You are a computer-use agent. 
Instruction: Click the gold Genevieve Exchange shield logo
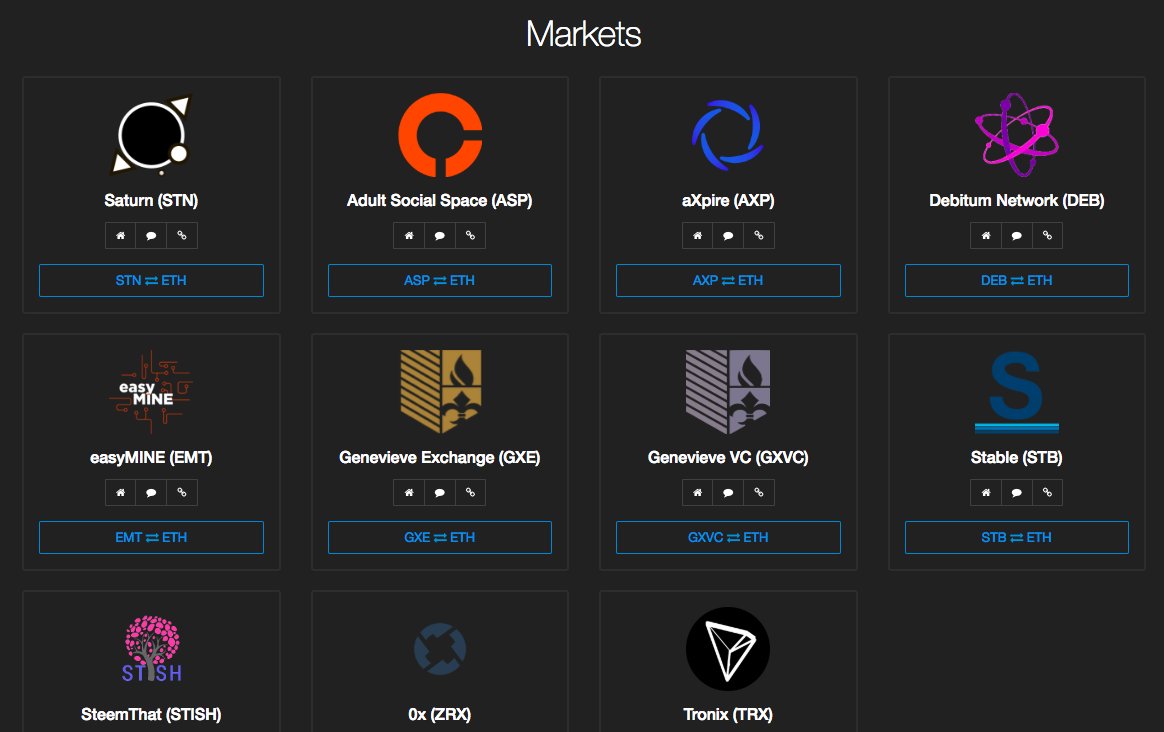point(441,392)
